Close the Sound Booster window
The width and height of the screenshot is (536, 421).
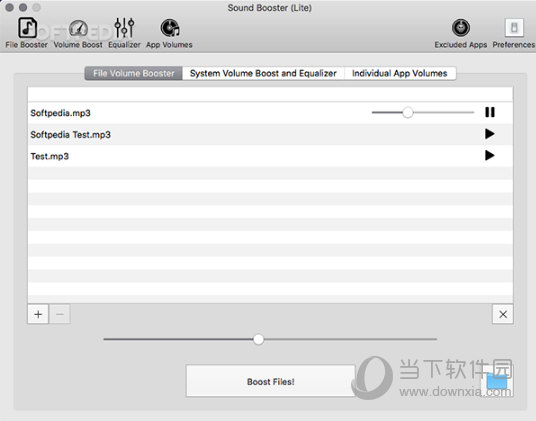[9, 7]
